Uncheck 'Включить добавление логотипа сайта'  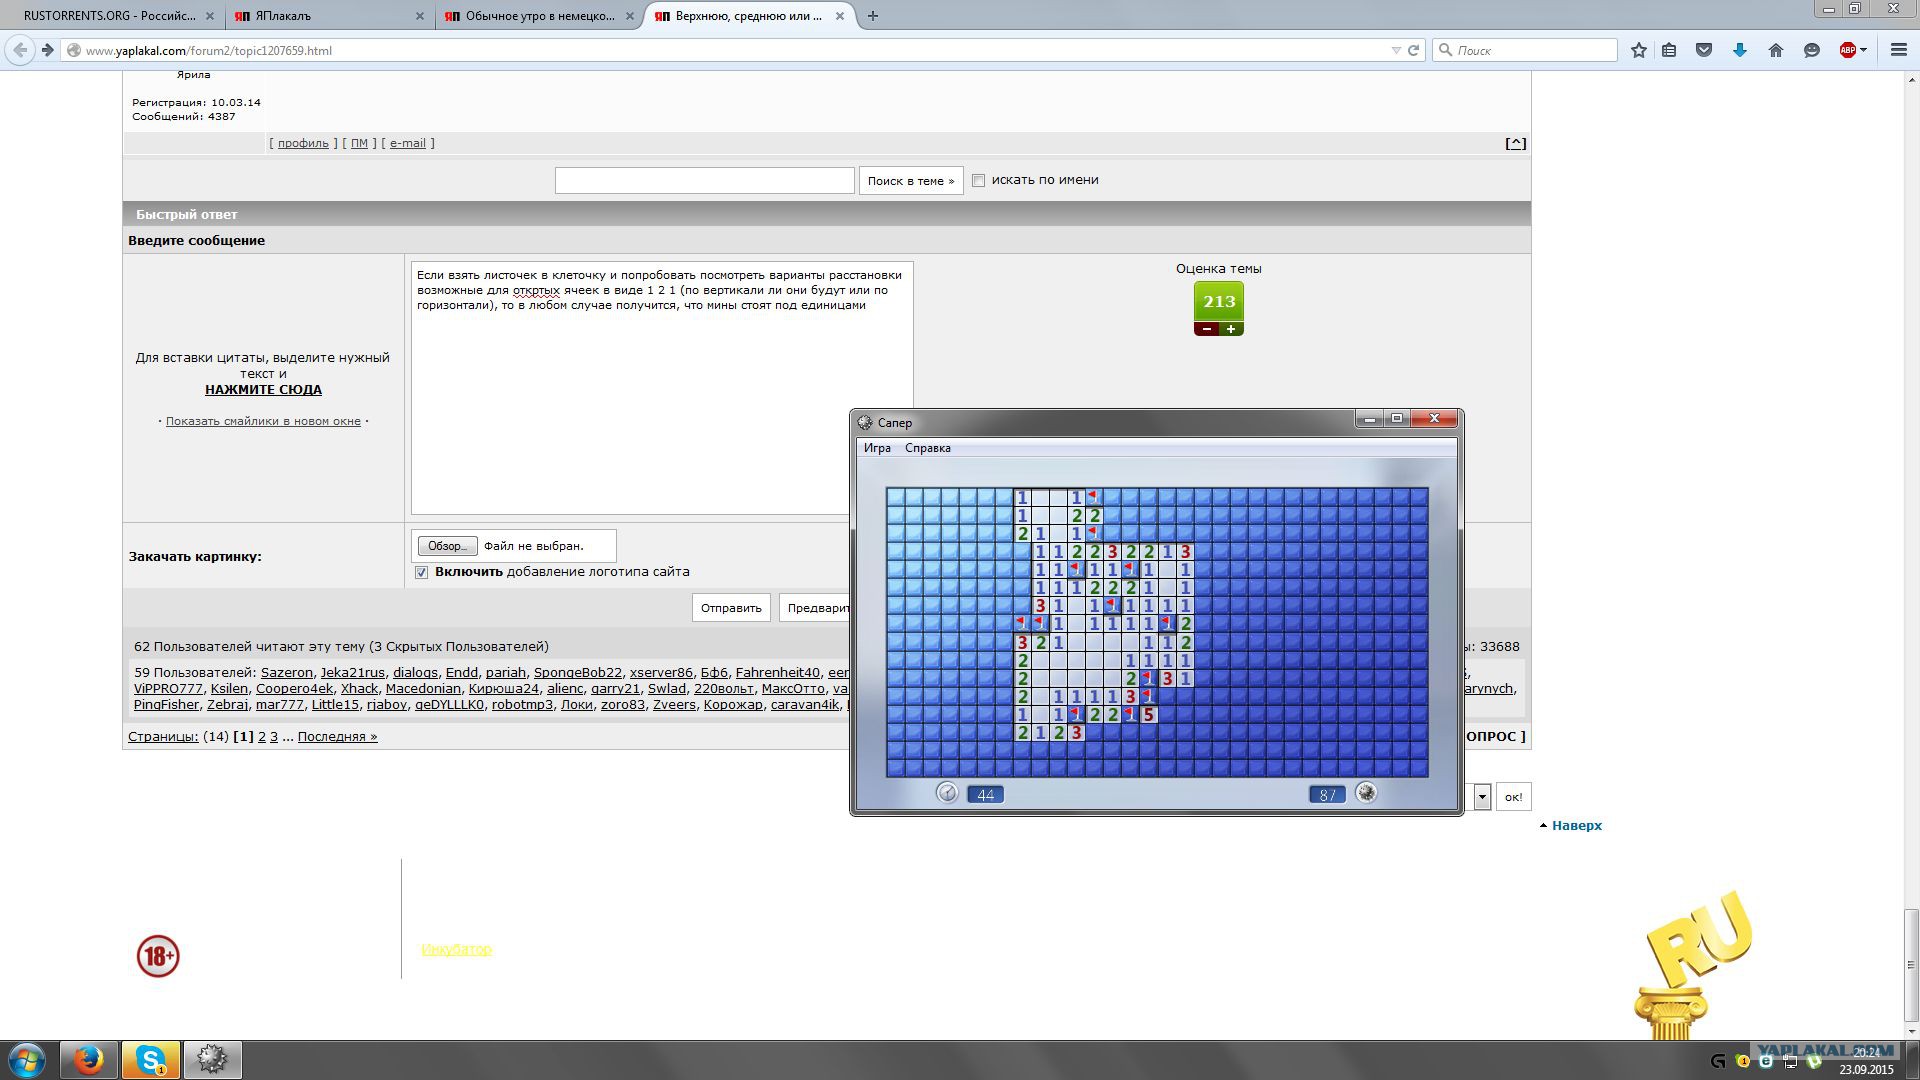pyautogui.click(x=421, y=572)
